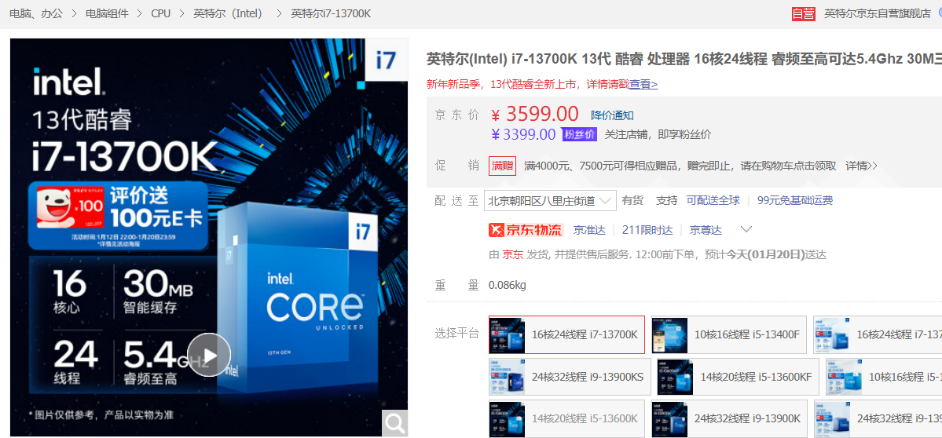Click the weight value 0.086kg
This screenshot has width=942, height=438.
pos(508,285)
